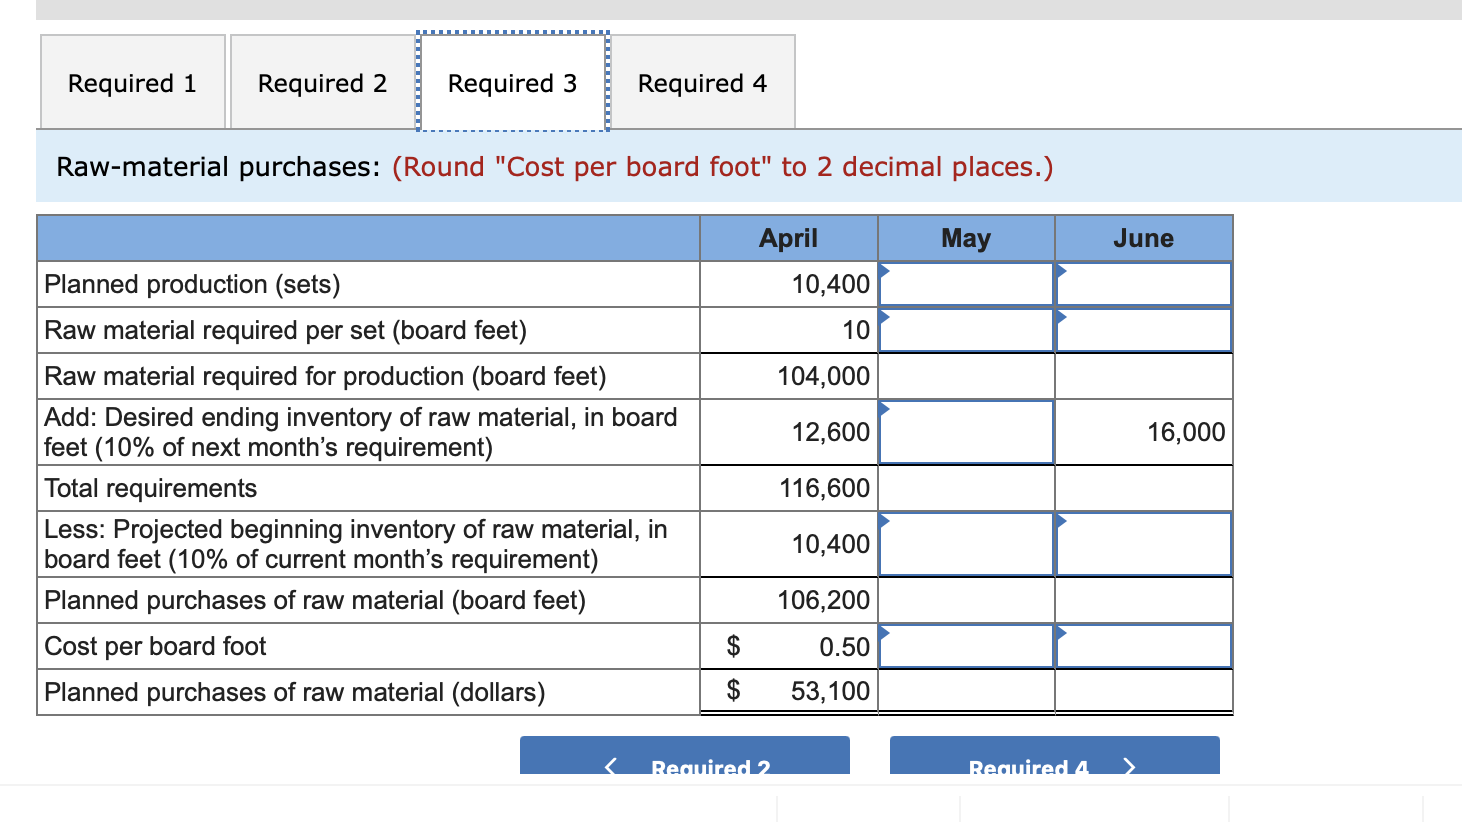Select the 'Total requirements' row label
Image resolution: width=1462 pixels, height=822 pixels.
coord(151,488)
